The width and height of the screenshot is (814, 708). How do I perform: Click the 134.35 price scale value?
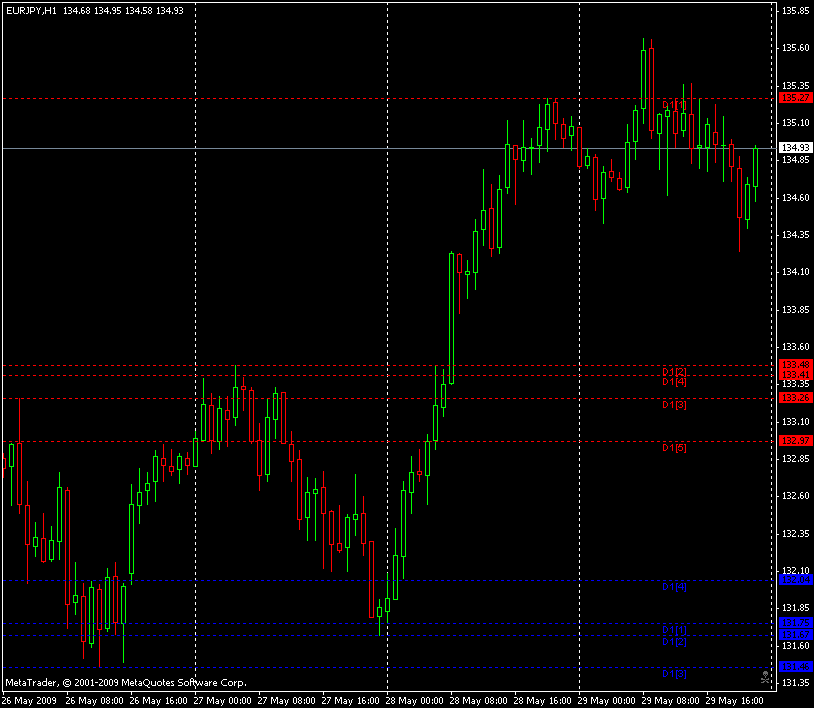click(x=796, y=235)
